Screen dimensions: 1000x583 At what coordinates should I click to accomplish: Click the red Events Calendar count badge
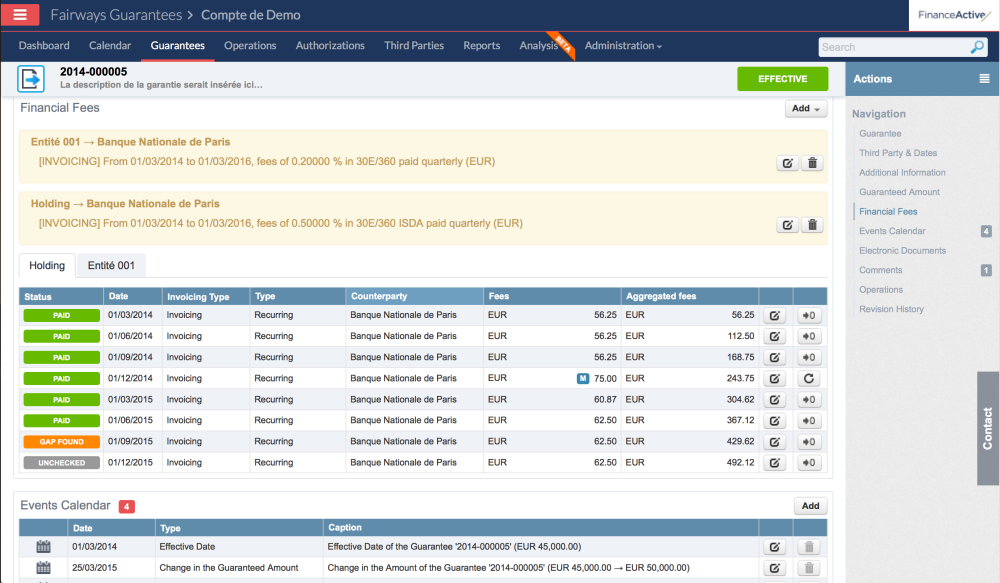126,507
